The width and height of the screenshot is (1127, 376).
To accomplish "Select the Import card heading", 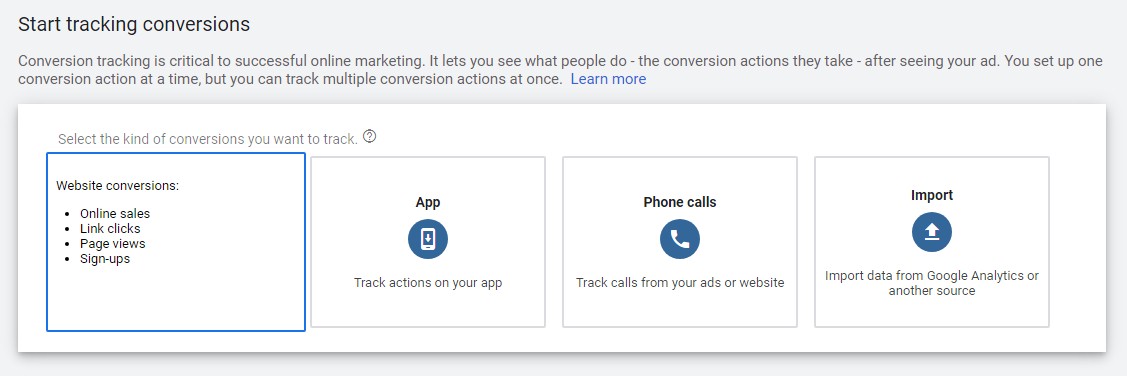I will (x=932, y=195).
